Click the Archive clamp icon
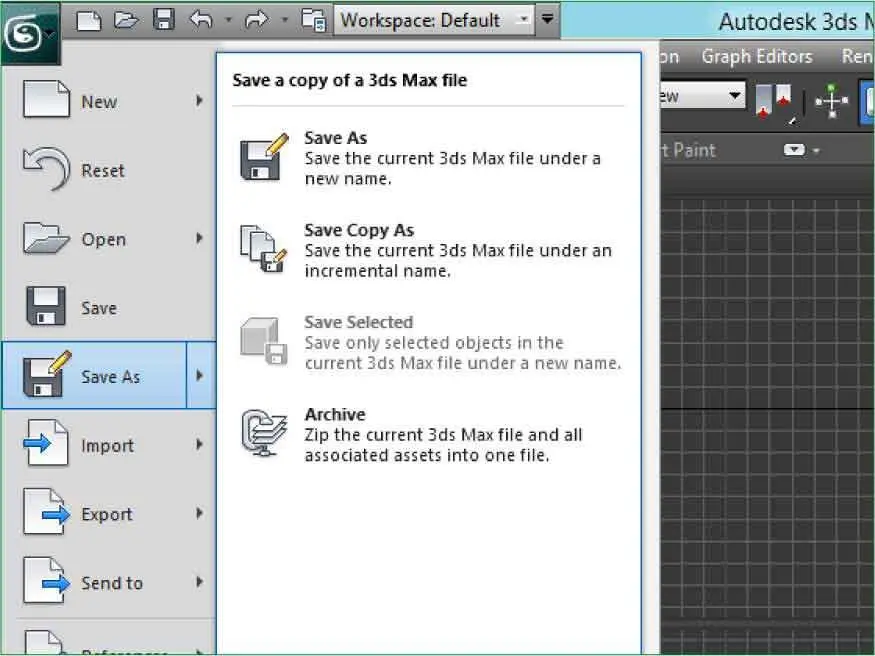 264,433
